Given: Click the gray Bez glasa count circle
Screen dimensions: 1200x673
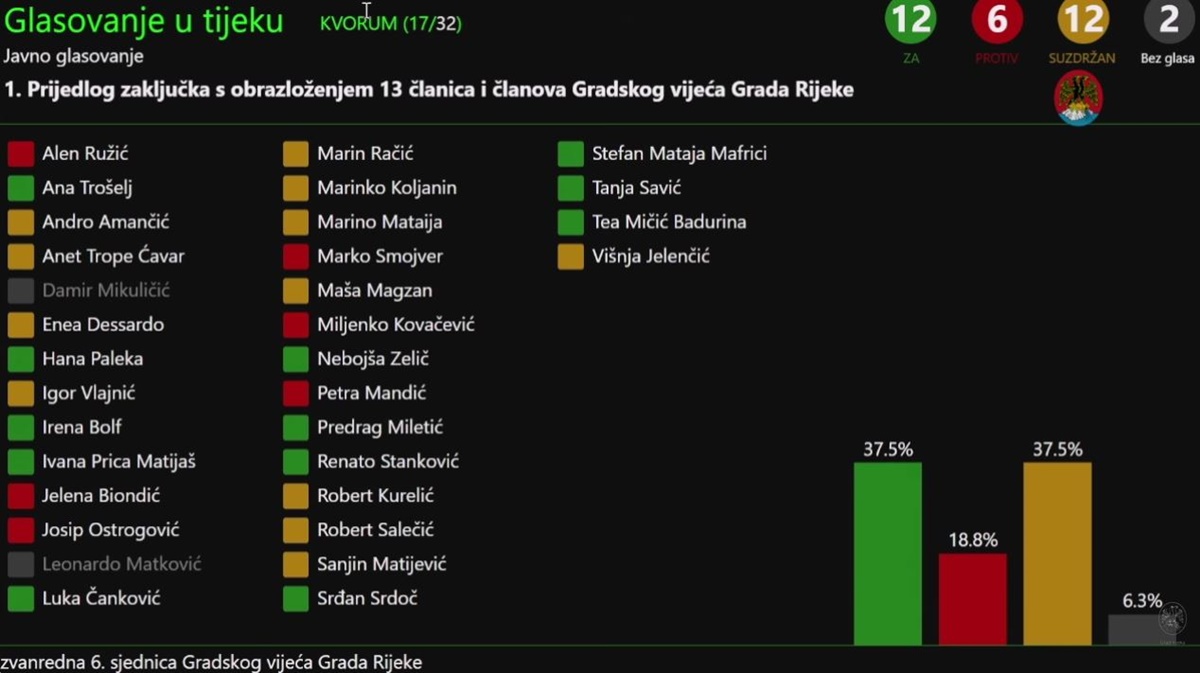Looking at the screenshot, I should click(1168, 21).
